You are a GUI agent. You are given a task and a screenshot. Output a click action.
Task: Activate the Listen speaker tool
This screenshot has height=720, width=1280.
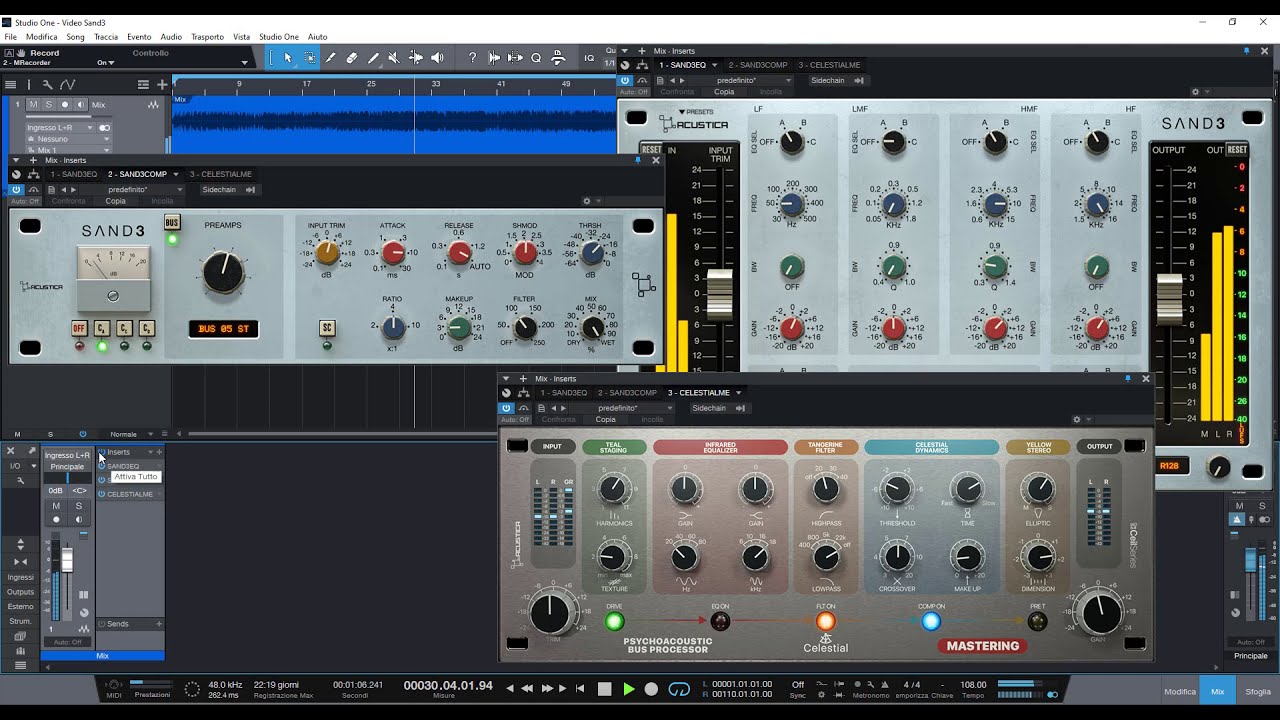click(x=437, y=58)
